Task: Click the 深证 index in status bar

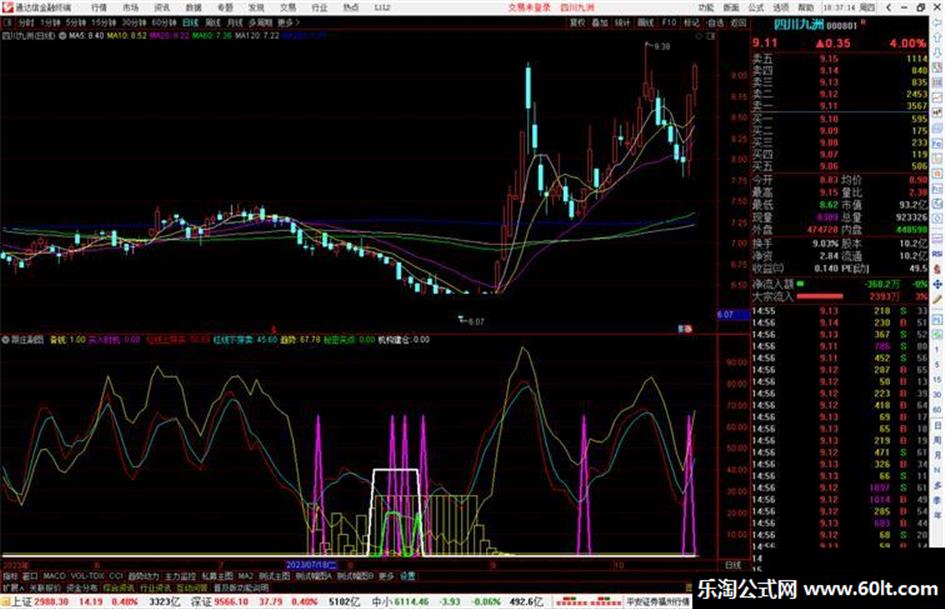Action: (x=202, y=602)
